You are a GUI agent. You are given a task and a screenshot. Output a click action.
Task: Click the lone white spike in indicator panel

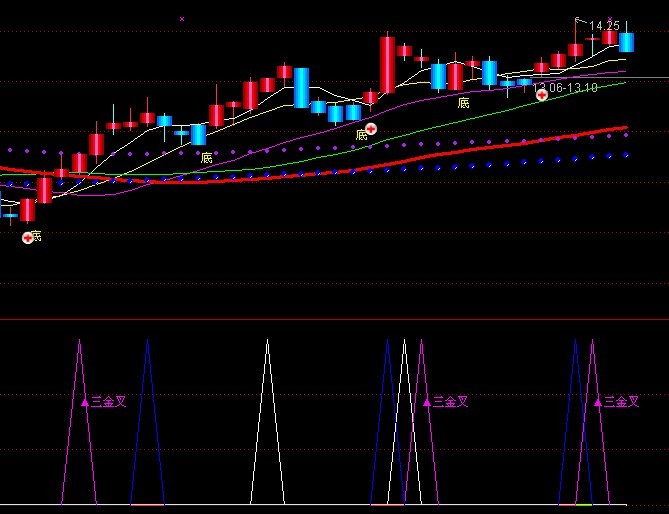click(268, 421)
